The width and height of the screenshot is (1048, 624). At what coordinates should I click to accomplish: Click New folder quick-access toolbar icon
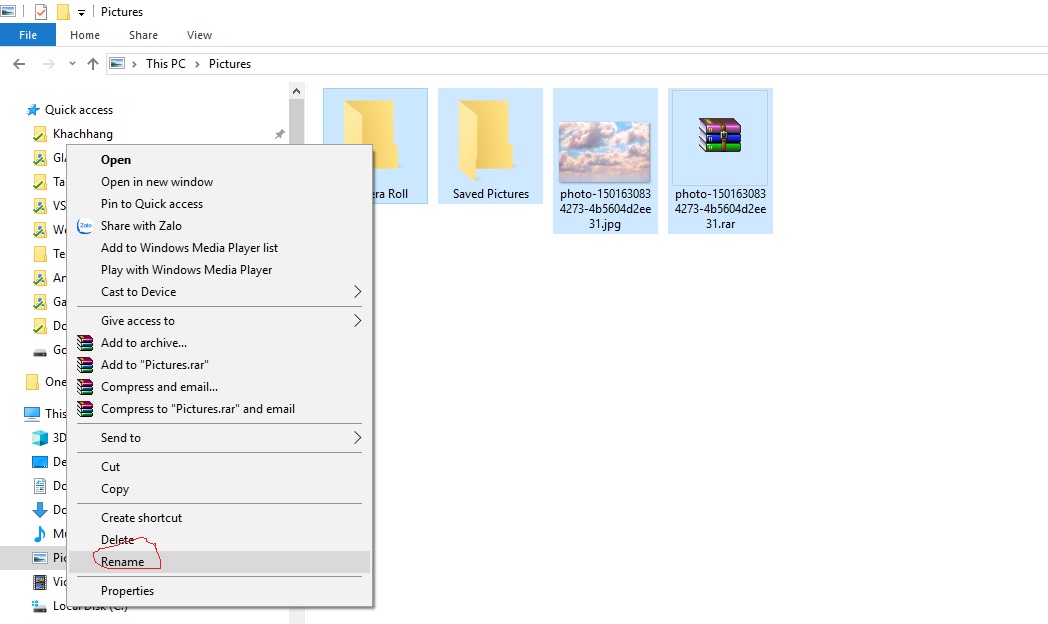point(63,11)
